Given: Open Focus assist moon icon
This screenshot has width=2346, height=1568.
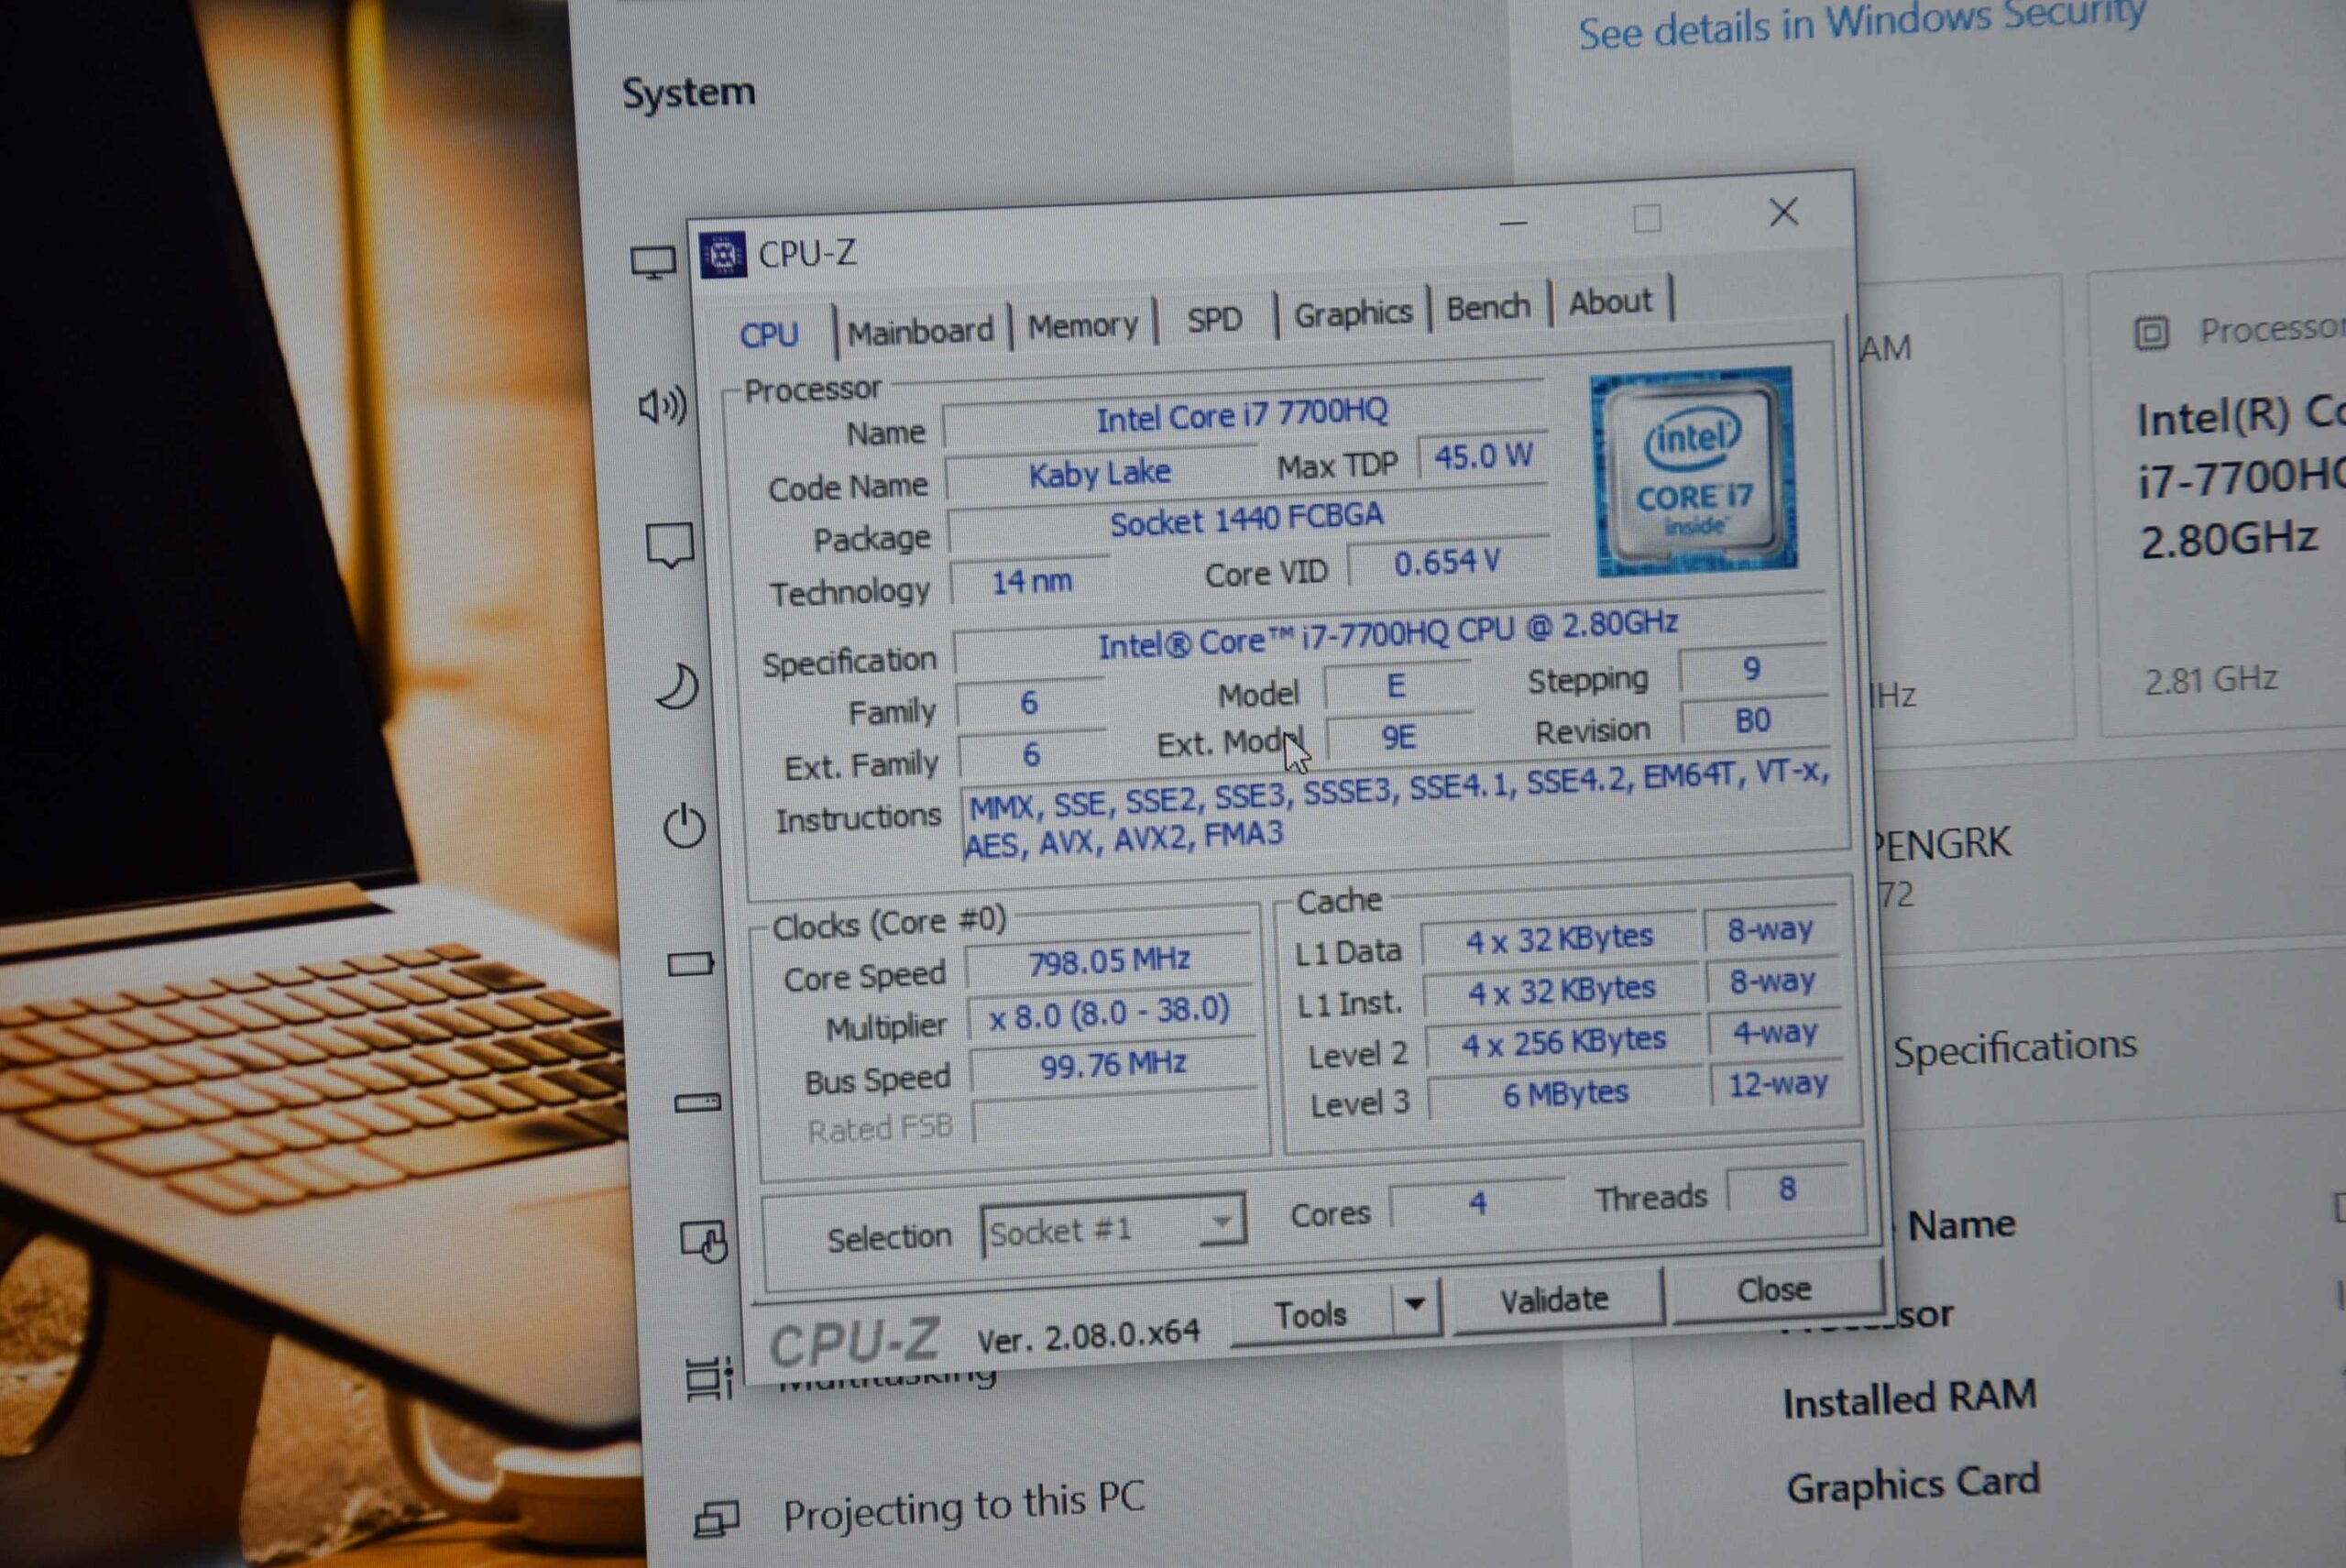Looking at the screenshot, I should tap(677, 687).
